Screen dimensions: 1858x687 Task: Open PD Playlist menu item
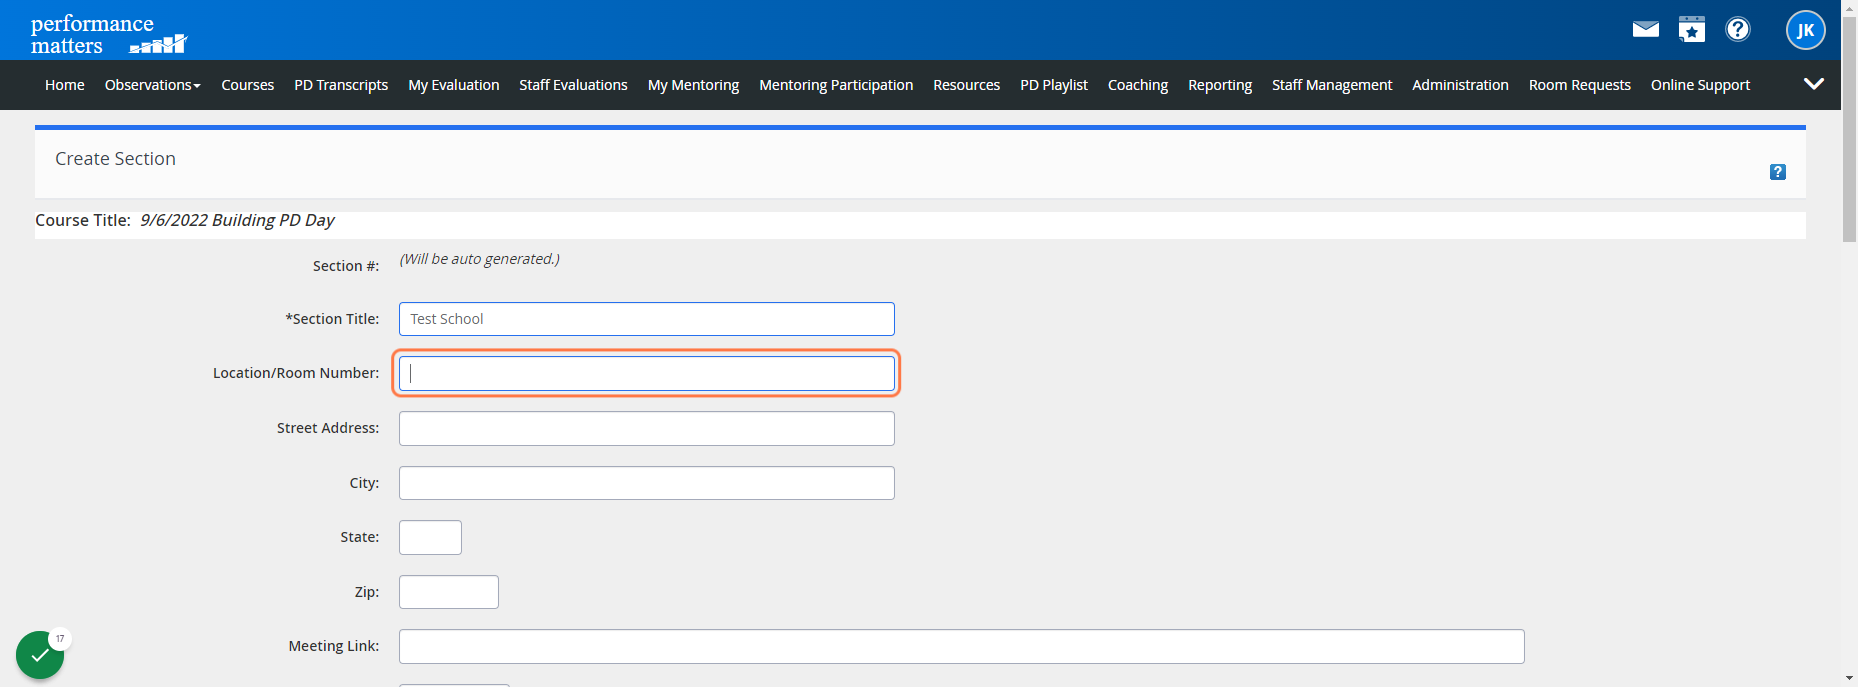coord(1054,85)
